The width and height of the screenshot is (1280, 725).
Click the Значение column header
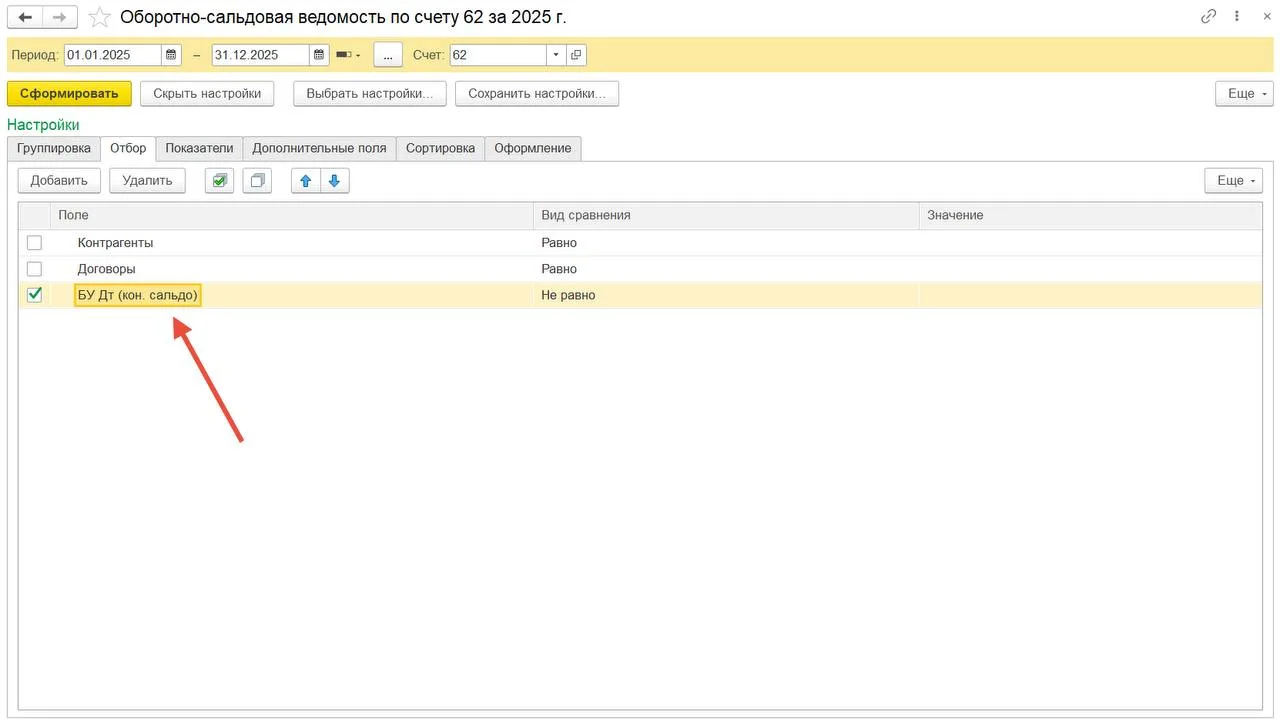[1090, 215]
